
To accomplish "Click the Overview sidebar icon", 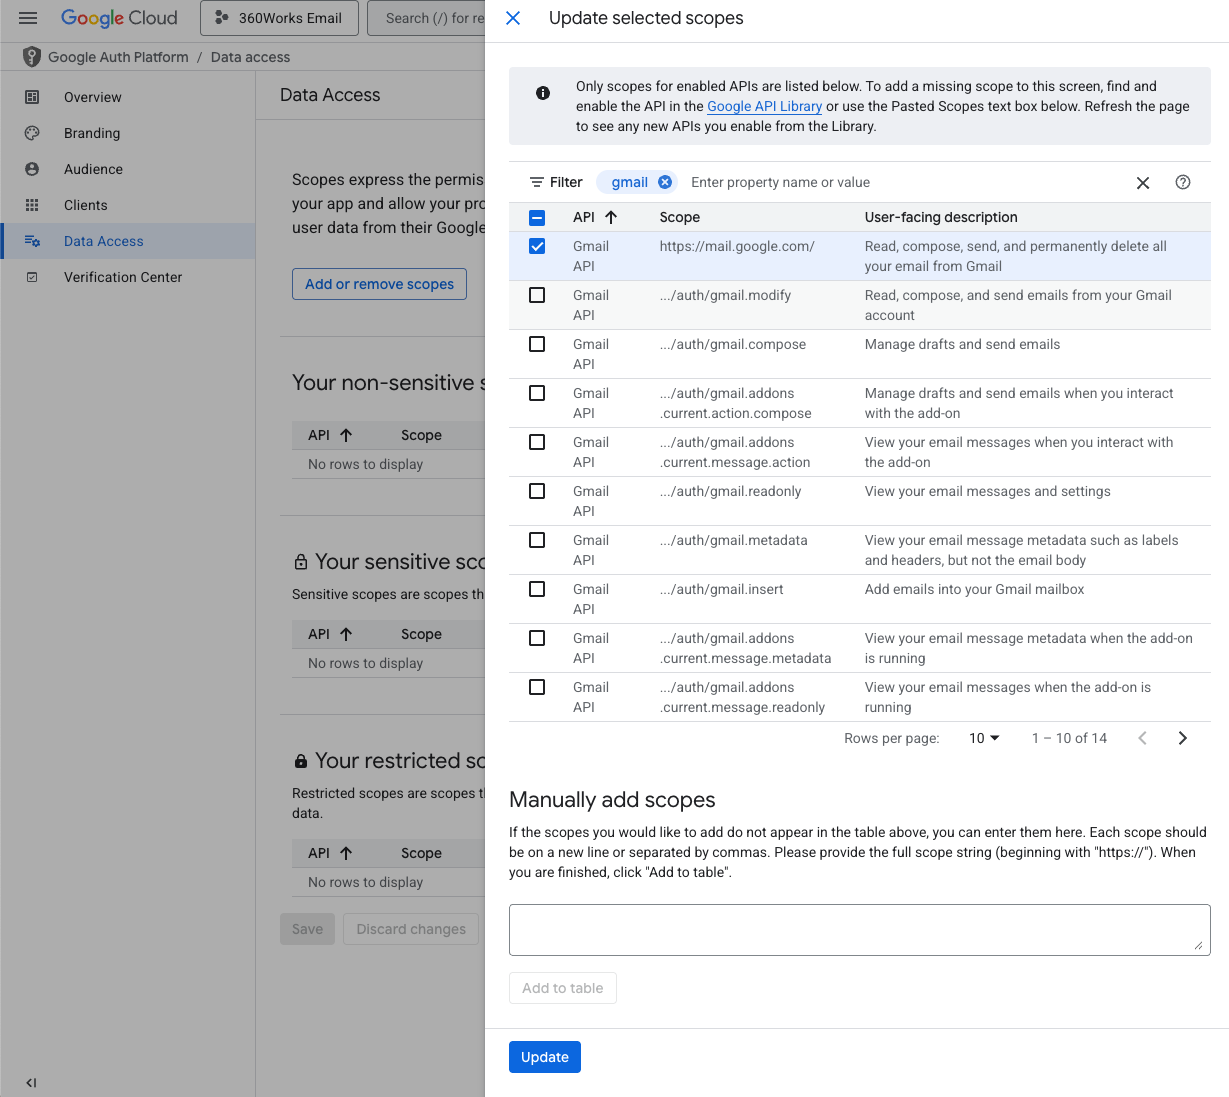I will (x=32, y=97).
